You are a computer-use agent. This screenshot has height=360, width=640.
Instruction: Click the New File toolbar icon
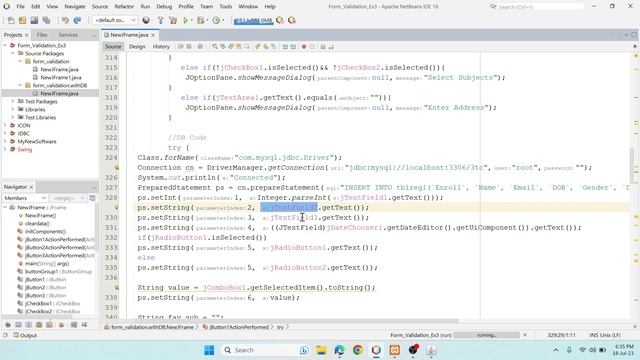click(11, 20)
